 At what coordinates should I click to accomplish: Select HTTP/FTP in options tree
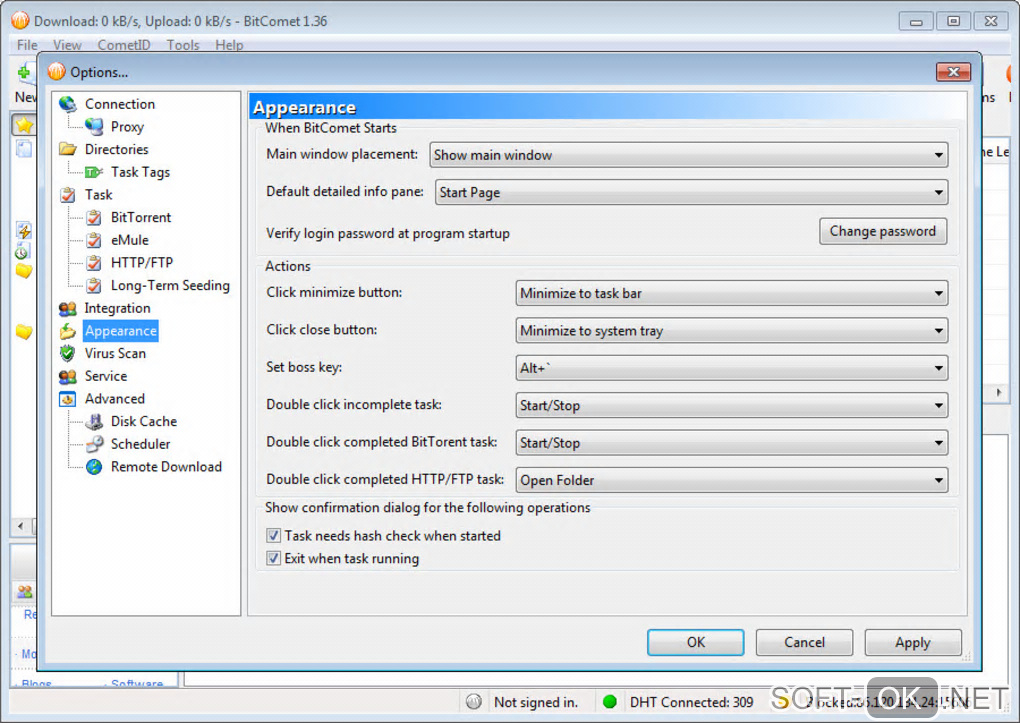(142, 263)
